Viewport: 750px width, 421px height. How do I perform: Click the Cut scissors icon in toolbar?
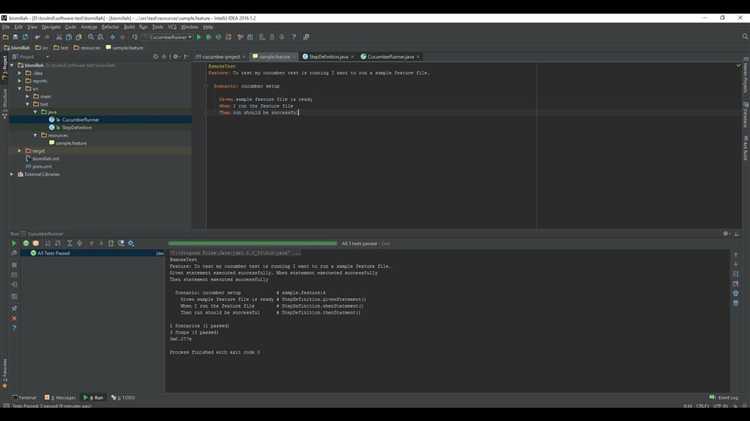pyautogui.click(x=59, y=37)
